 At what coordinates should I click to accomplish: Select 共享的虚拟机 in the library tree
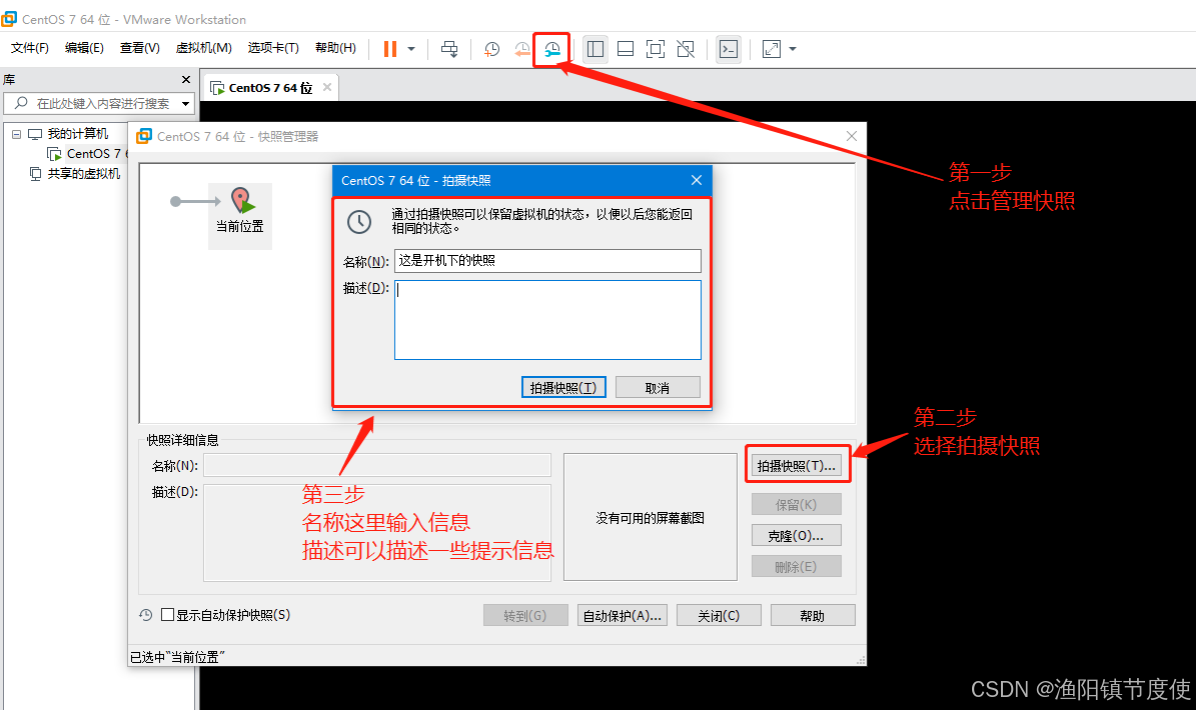coord(84,174)
